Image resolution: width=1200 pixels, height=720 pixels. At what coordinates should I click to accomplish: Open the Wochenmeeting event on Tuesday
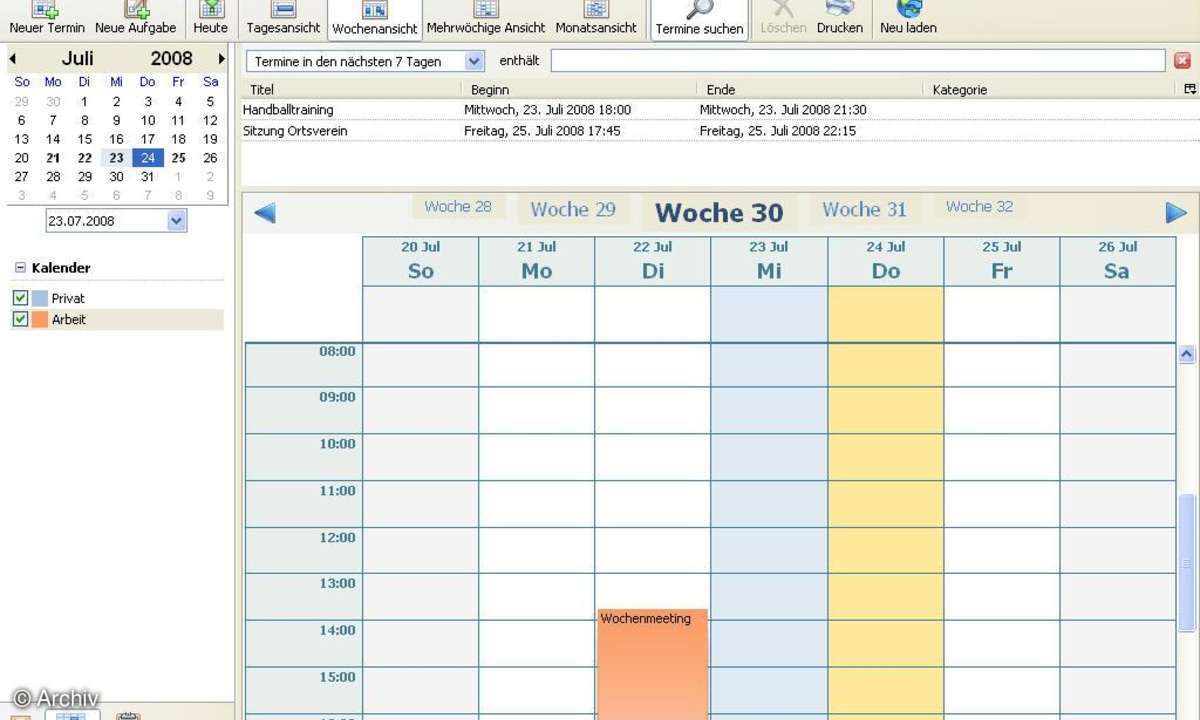coord(653,664)
